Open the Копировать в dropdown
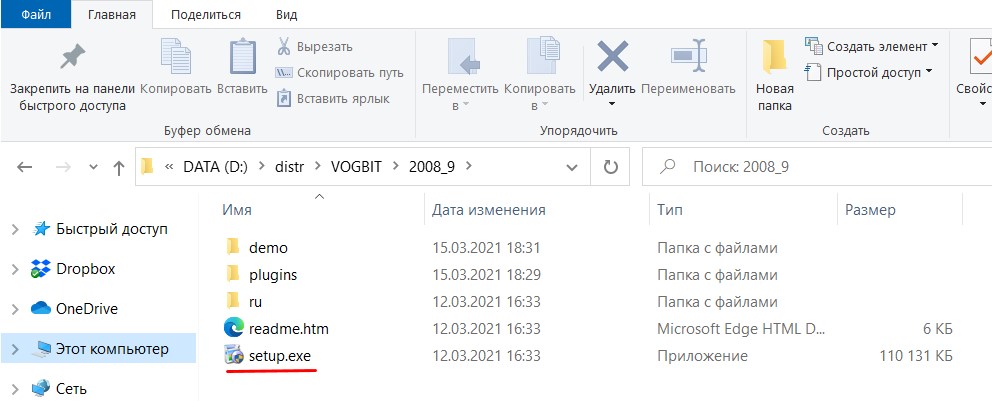 coord(540,106)
